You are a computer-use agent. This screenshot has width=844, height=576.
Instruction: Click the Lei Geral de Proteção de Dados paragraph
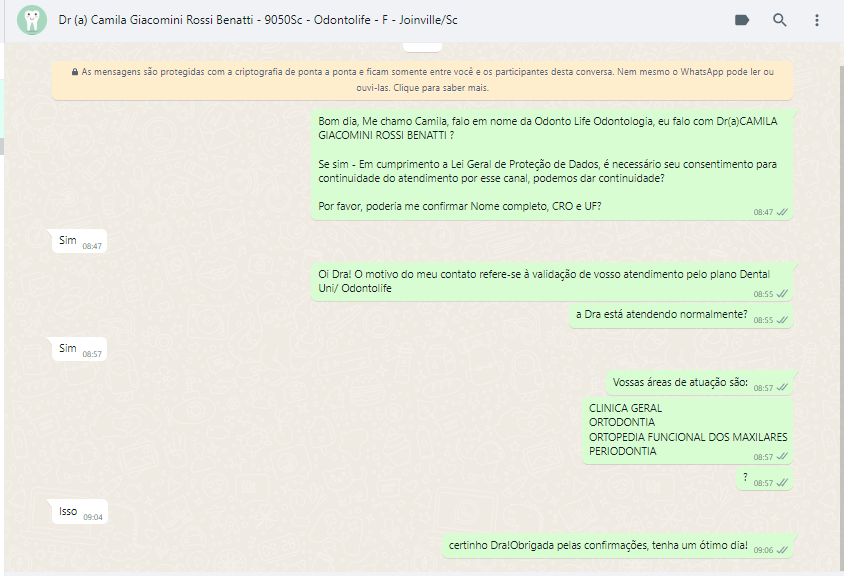[547, 171]
